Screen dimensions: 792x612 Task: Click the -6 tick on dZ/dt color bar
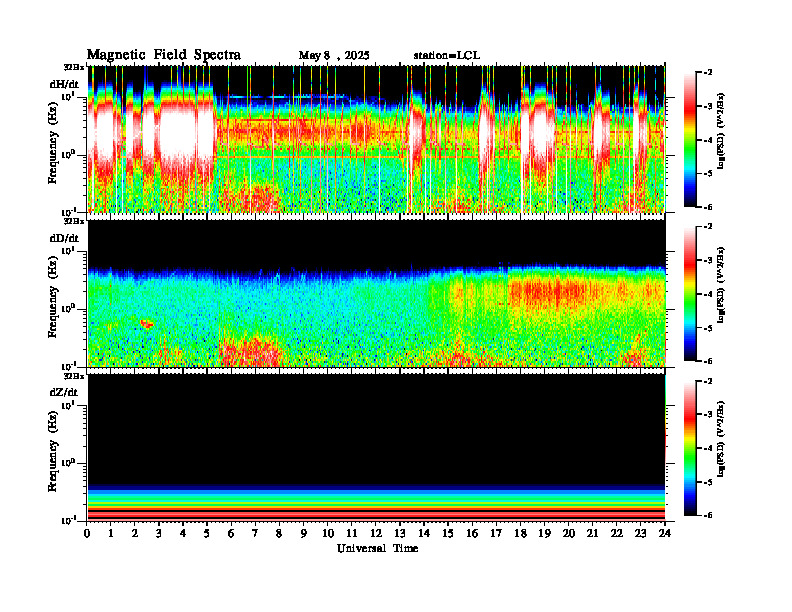tap(708, 515)
